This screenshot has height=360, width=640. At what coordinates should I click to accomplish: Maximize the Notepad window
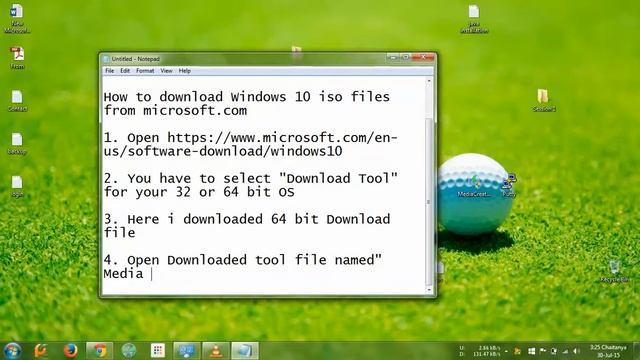point(405,58)
